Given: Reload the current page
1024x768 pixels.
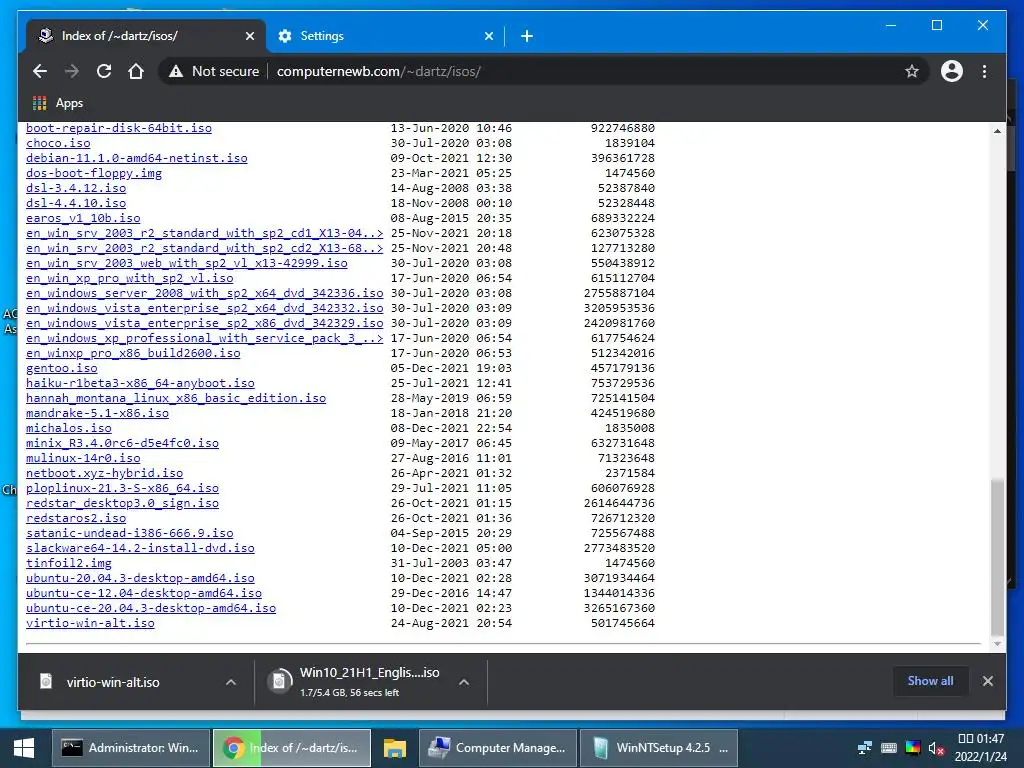Looking at the screenshot, I should [x=104, y=71].
